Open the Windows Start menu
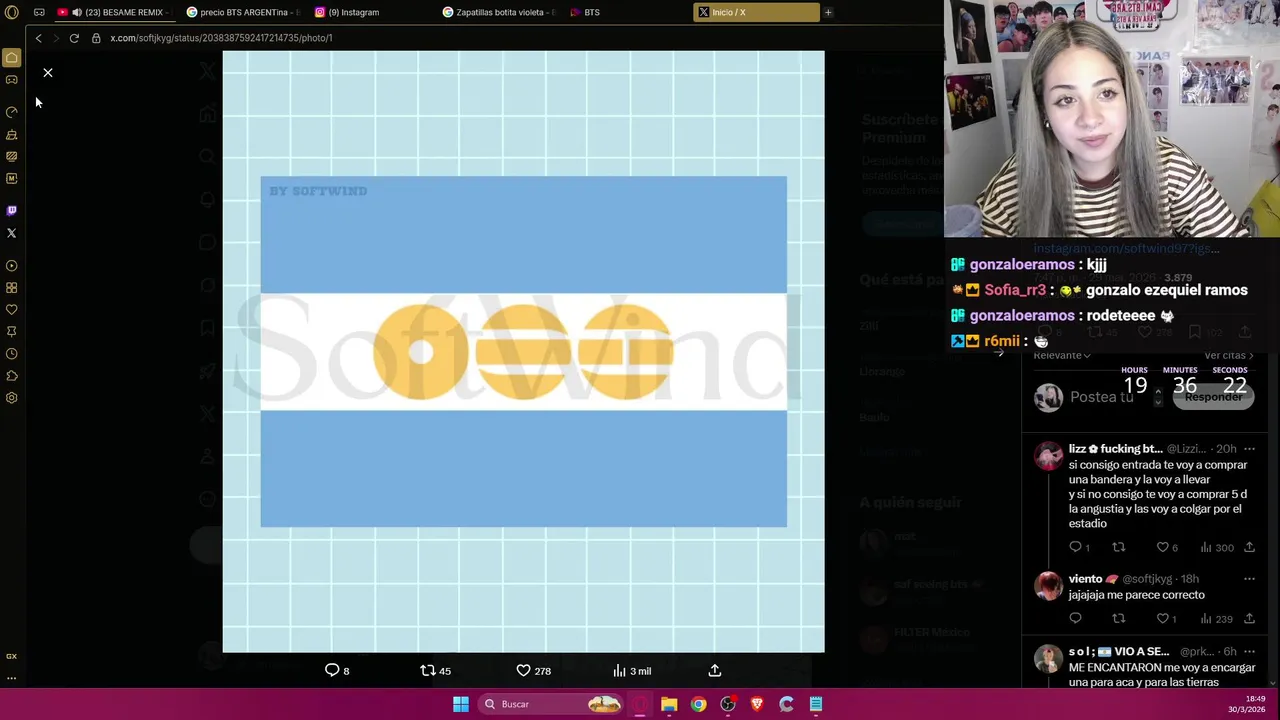 (x=461, y=704)
